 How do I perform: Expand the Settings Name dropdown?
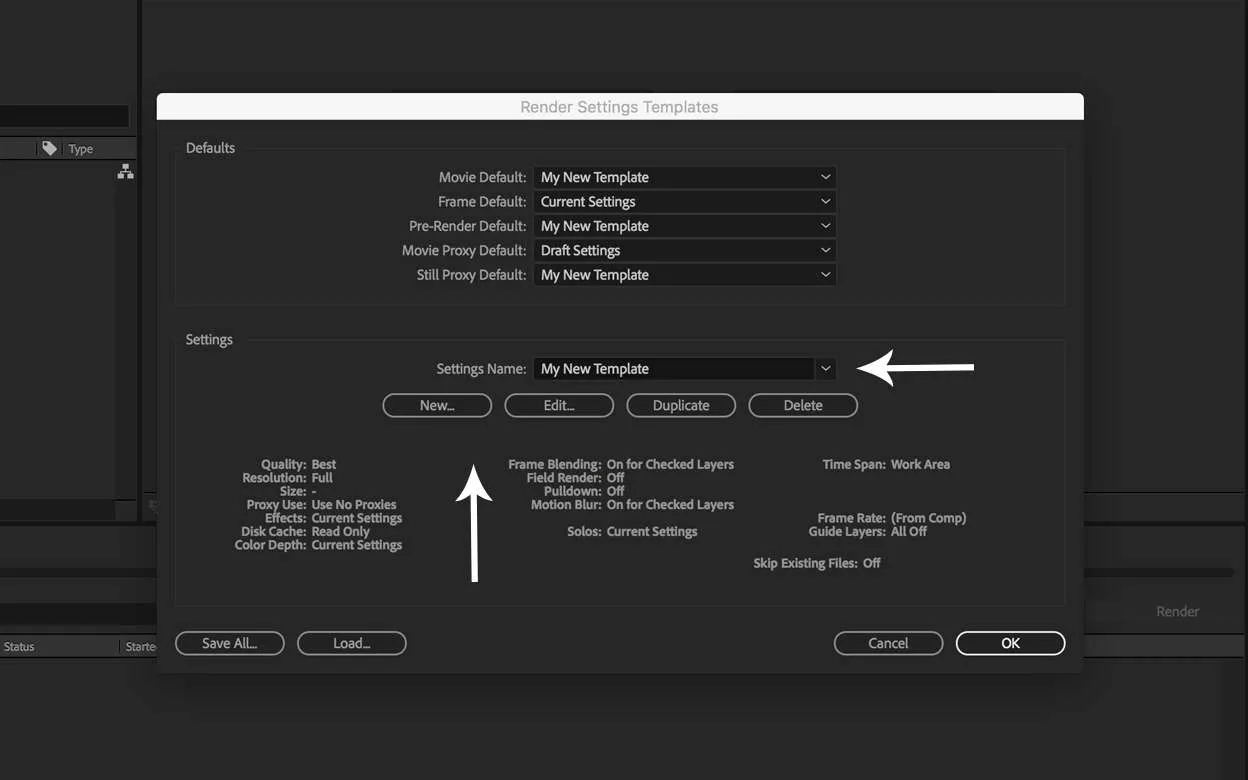pos(825,369)
